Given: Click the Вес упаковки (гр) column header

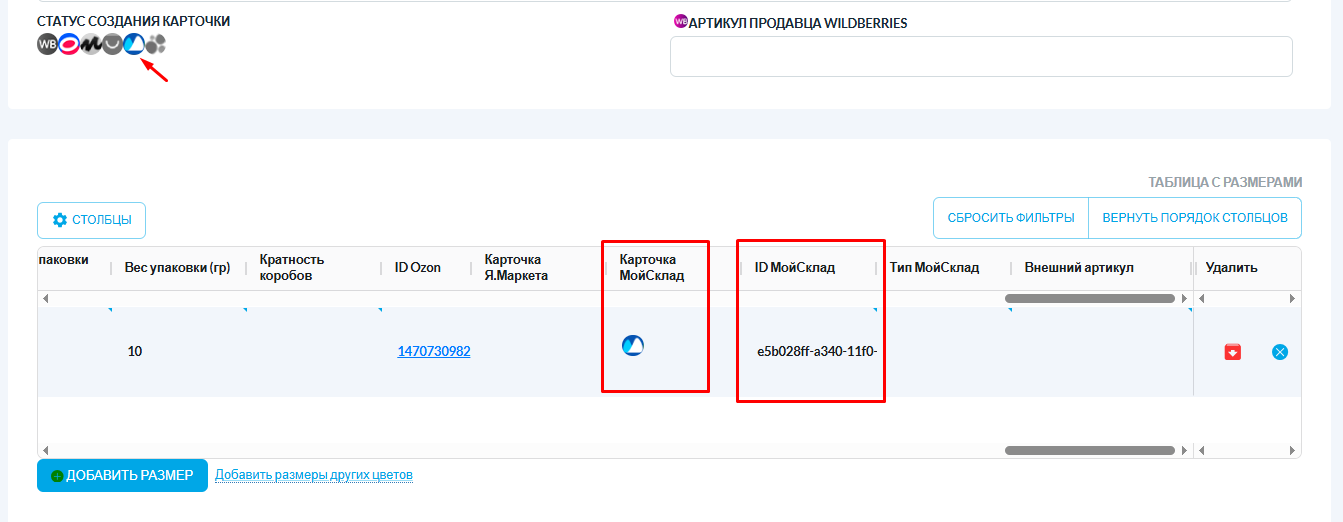Looking at the screenshot, I should (x=177, y=268).
